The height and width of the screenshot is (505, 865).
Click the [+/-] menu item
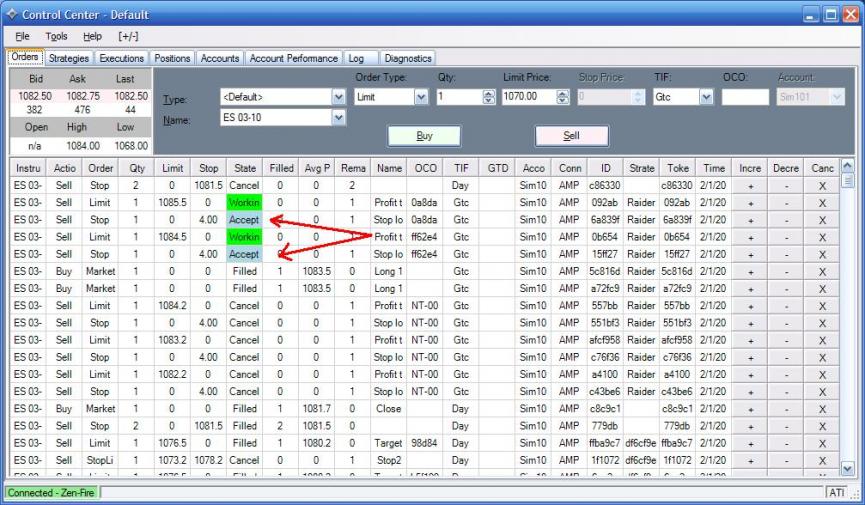(128, 36)
